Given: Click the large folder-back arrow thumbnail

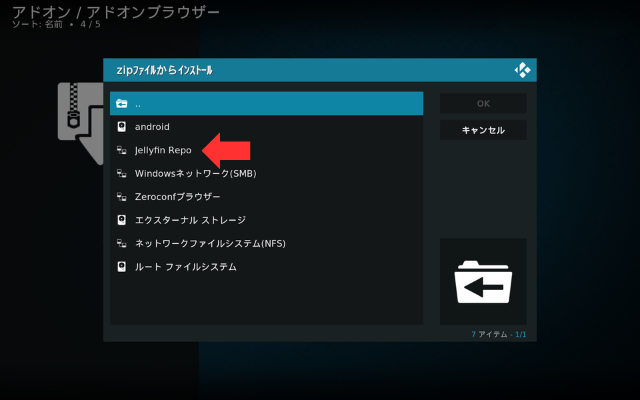Looking at the screenshot, I should (x=483, y=283).
